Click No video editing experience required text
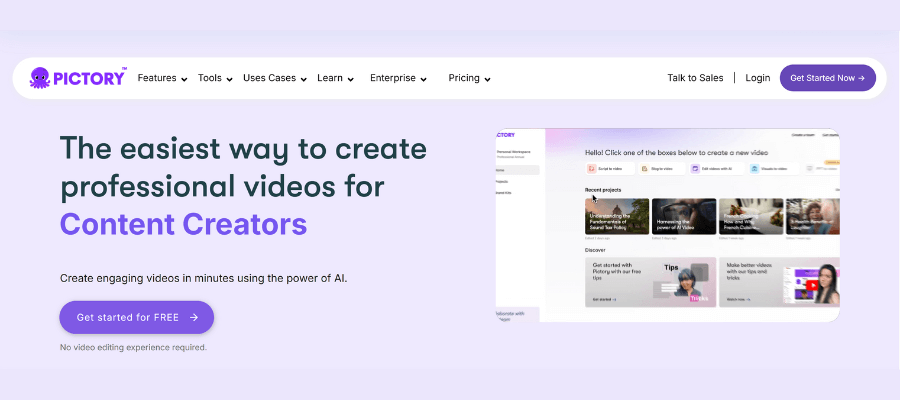 [133, 347]
